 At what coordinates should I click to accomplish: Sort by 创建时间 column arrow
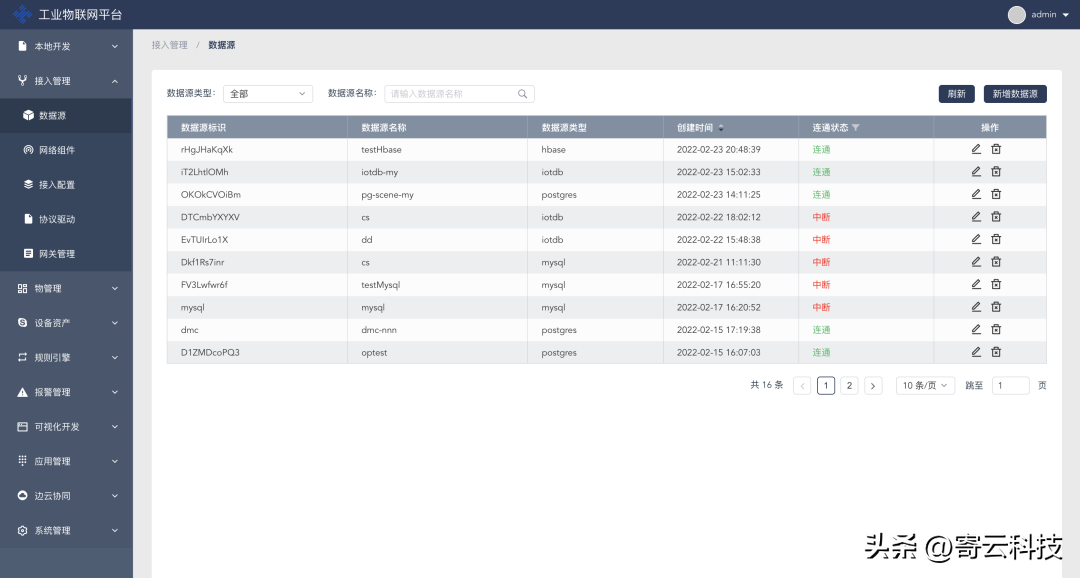click(x=722, y=128)
